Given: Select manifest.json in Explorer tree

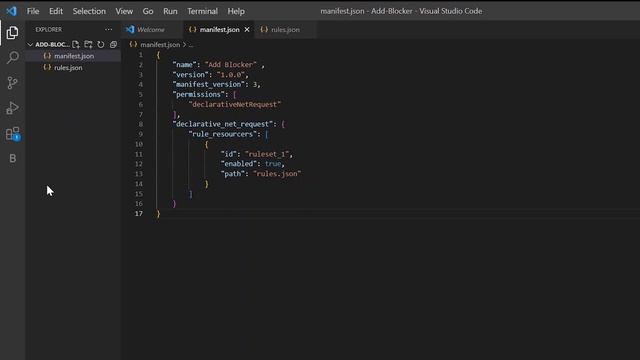Looking at the screenshot, I should coord(74,56).
